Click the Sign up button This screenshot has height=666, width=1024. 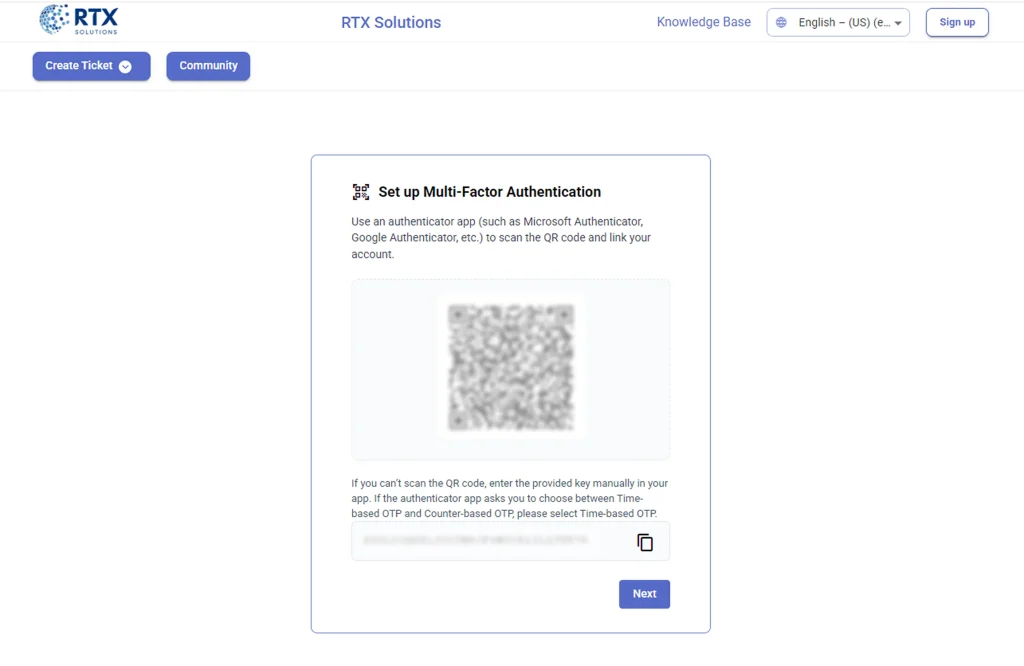957,22
